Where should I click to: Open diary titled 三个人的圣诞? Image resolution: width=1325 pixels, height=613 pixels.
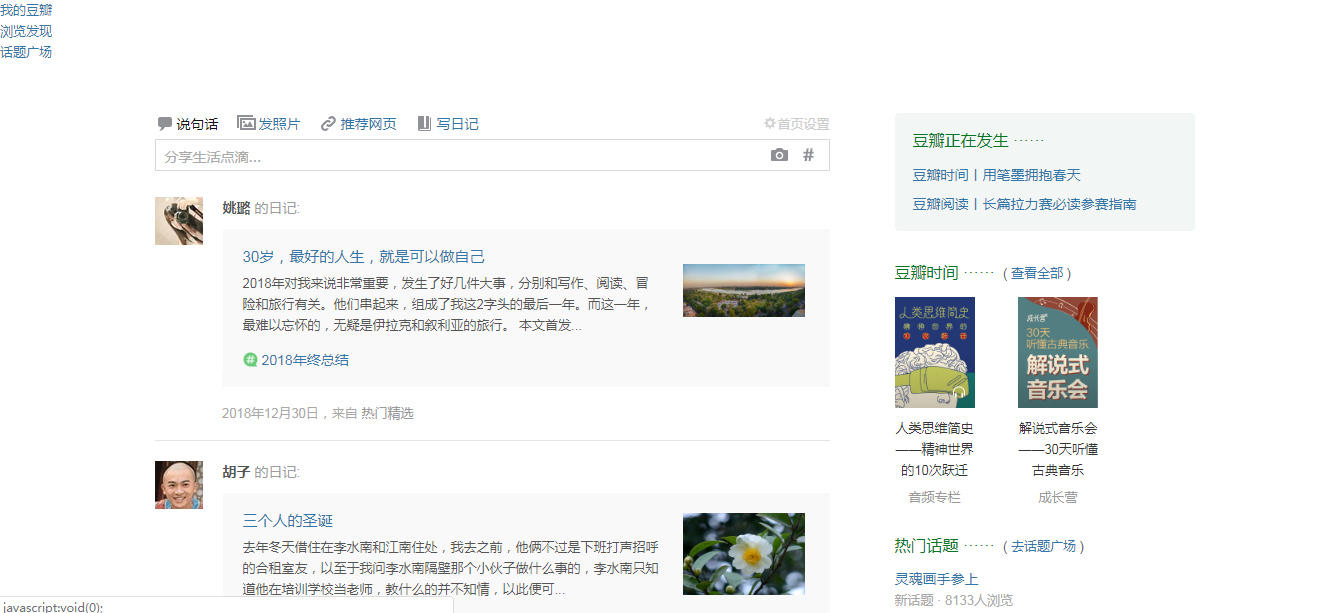[x=288, y=521]
